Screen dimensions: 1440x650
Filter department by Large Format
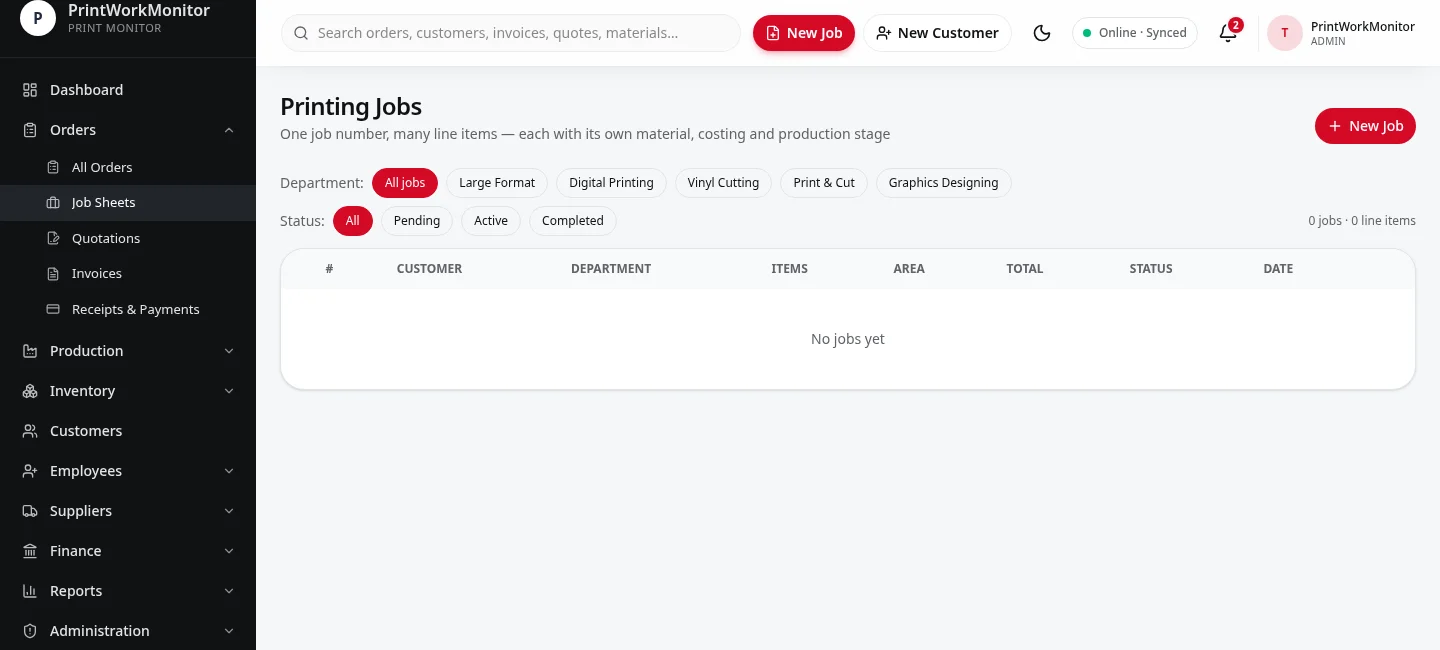497,183
